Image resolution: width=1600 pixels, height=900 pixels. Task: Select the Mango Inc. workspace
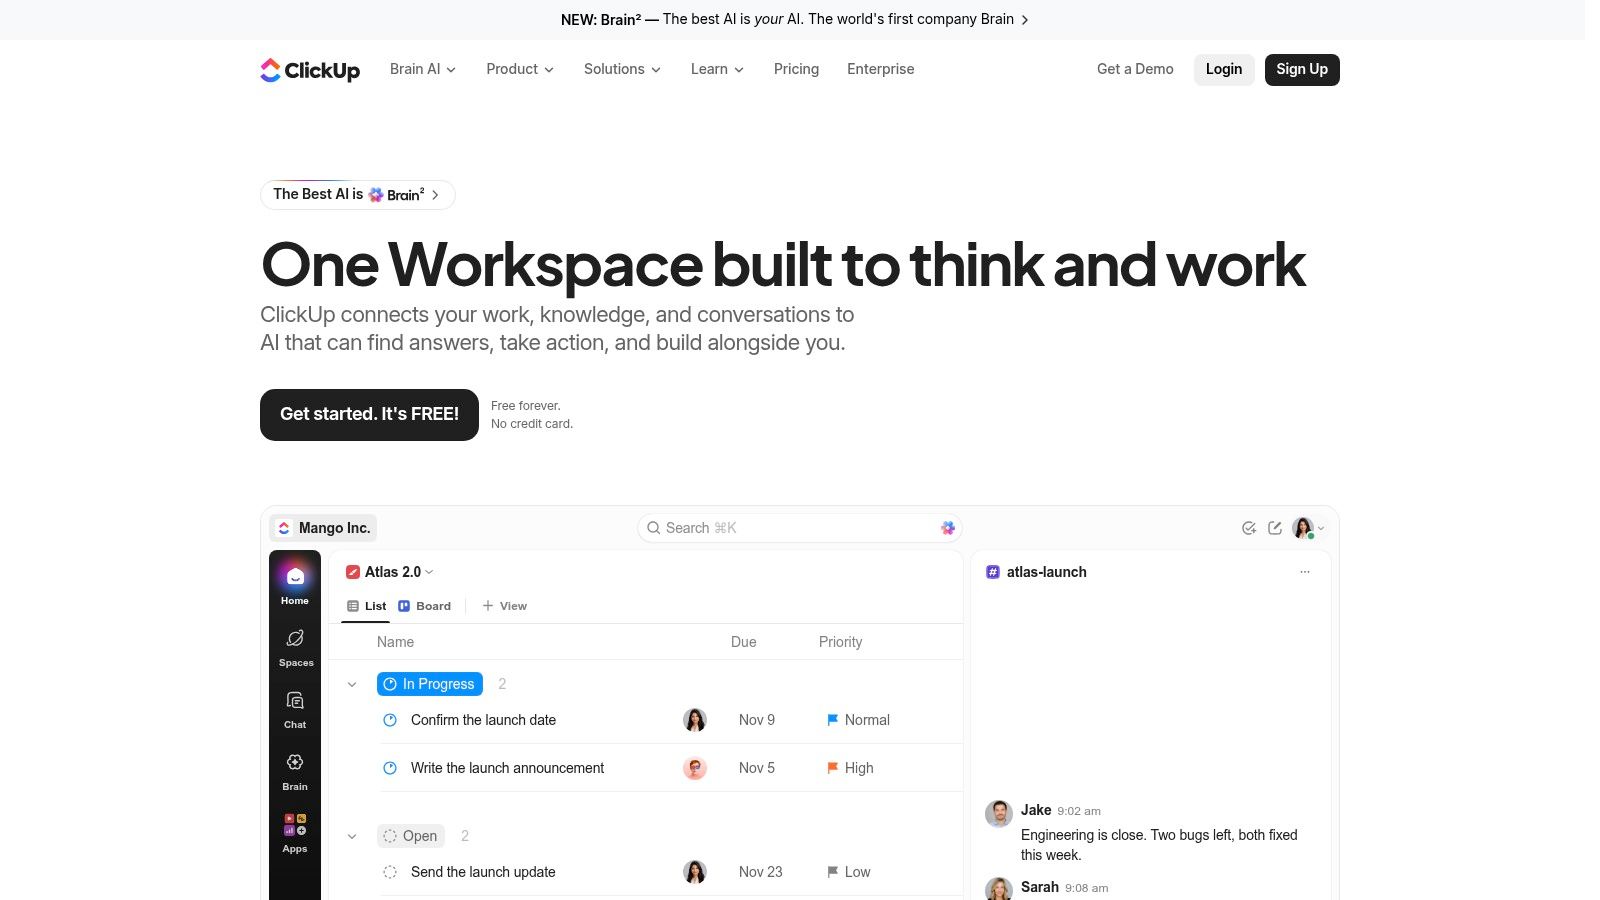pyautogui.click(x=324, y=528)
